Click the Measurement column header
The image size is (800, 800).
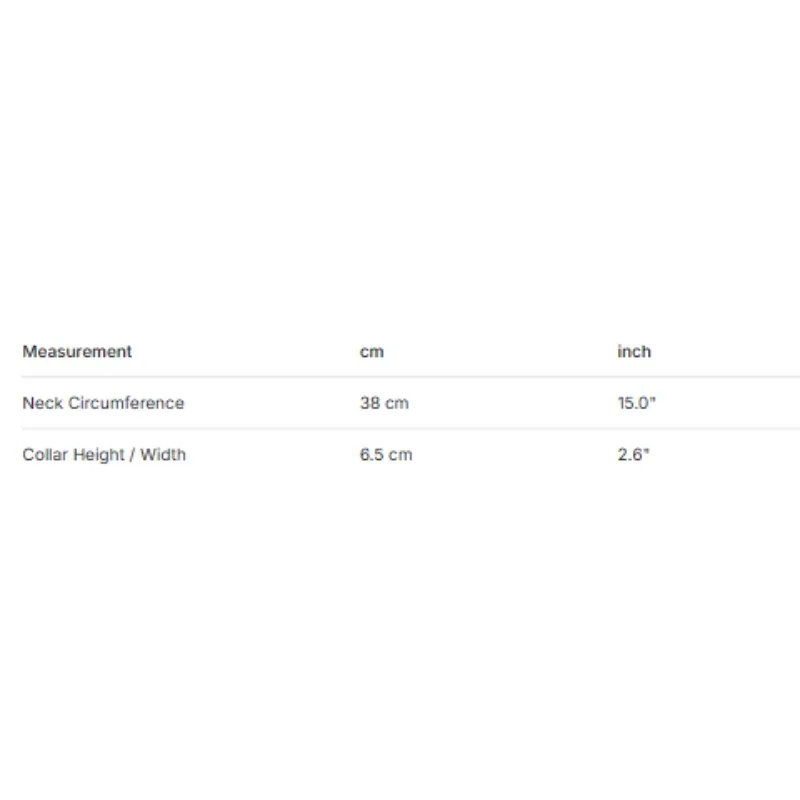77,352
